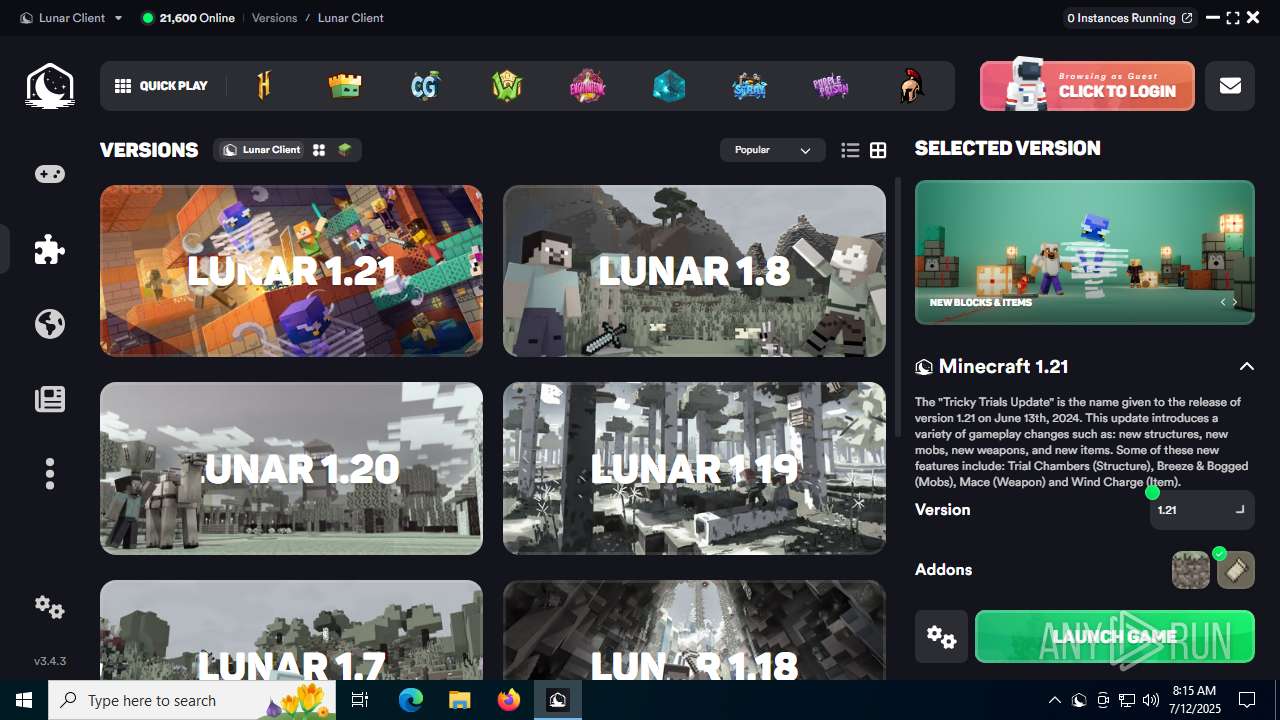Click the Quick Play grid button
Image resolution: width=1280 pixels, height=720 pixels.
161,86
